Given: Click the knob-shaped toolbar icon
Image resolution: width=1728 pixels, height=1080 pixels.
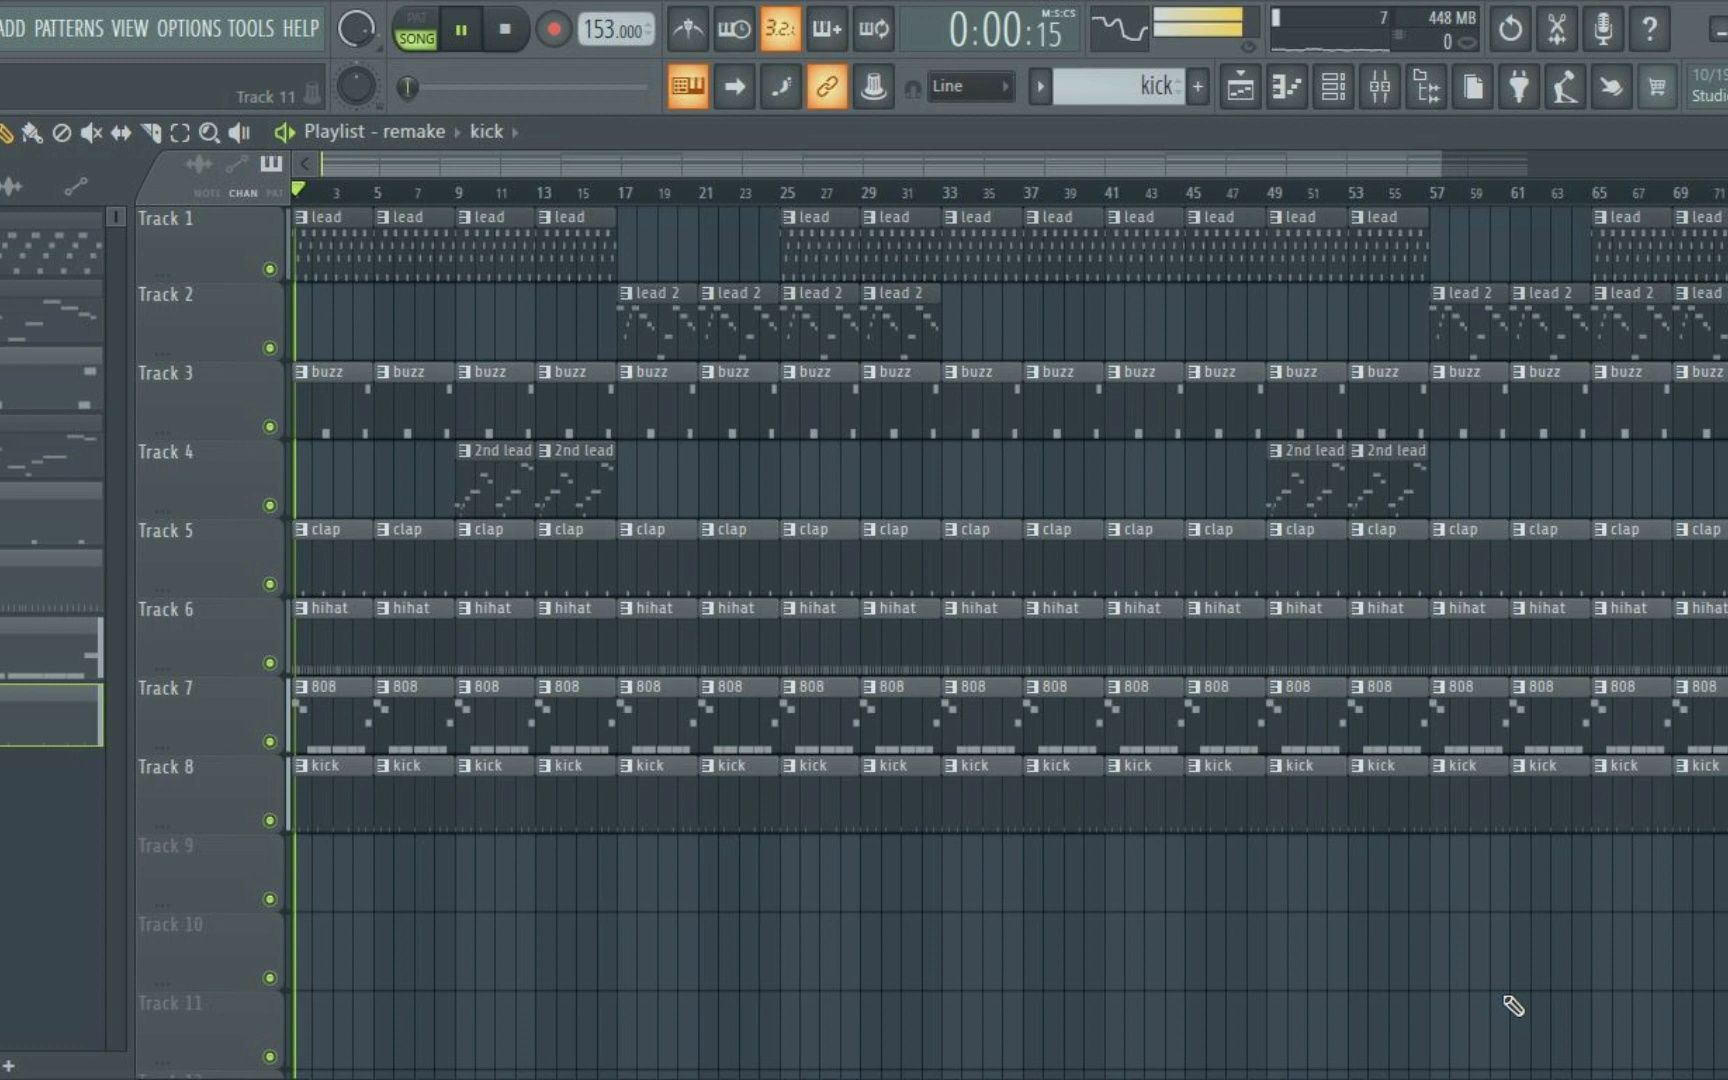Looking at the screenshot, I should tap(873, 87).
